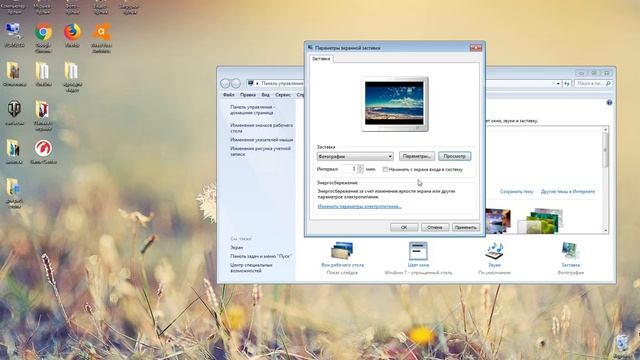Click refresh button beside the address bar
This screenshot has height=360, width=640.
pyautogui.click(x=567, y=83)
